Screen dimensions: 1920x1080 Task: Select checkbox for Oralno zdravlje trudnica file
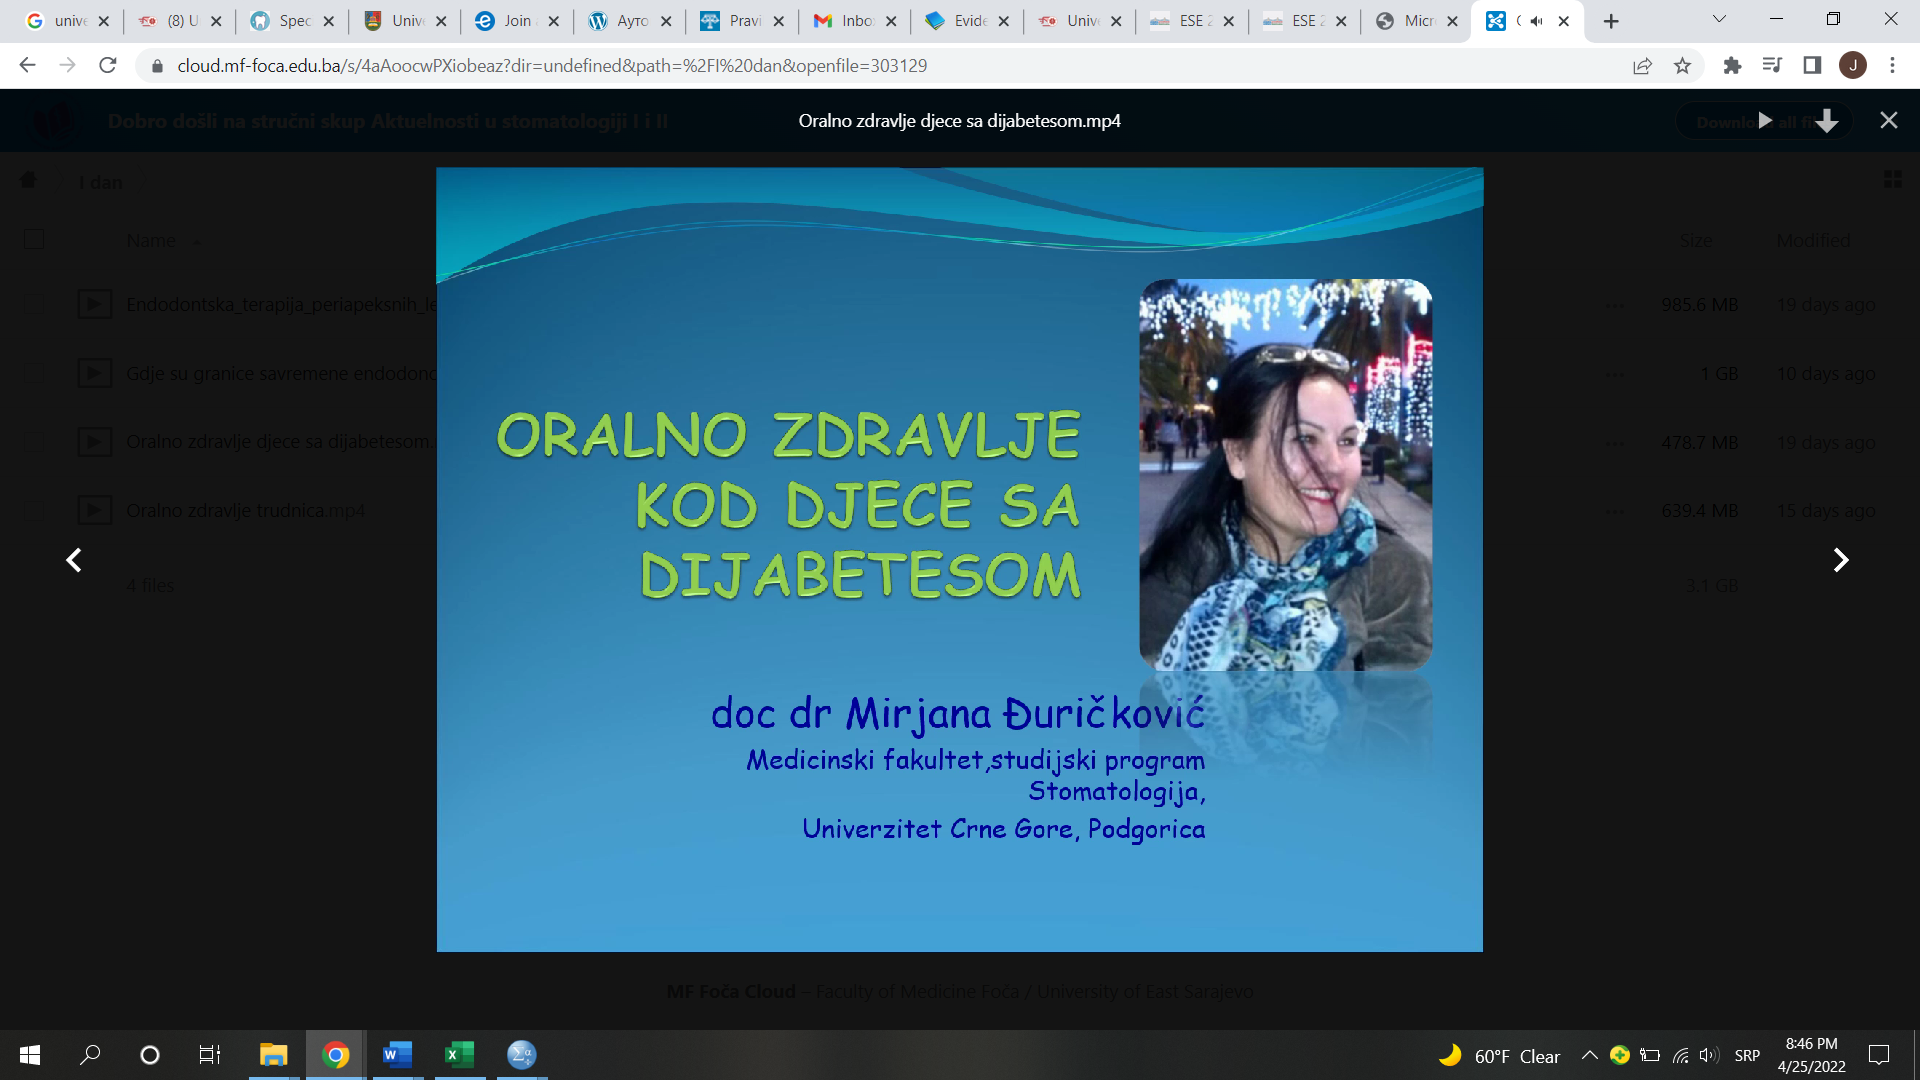coord(34,511)
